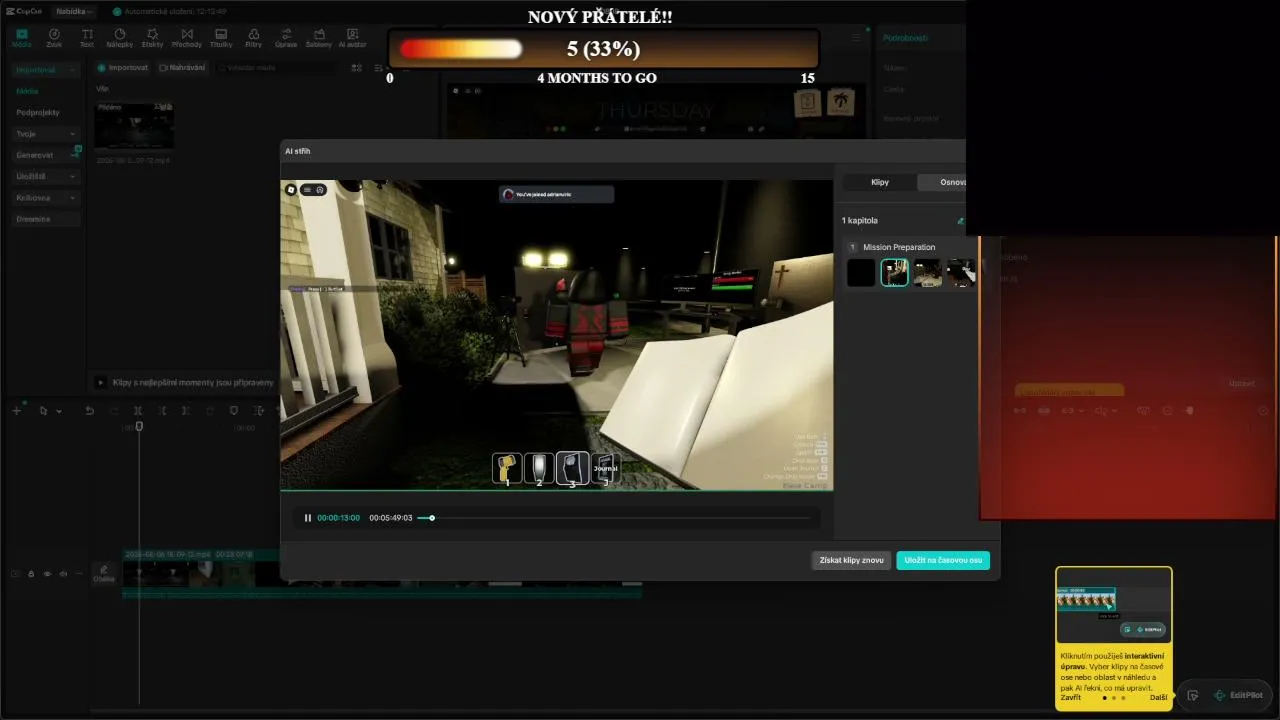This screenshot has height=720, width=1280.
Task: Click the interactive edit icon left of EditPilot
Action: click(x=1192, y=695)
